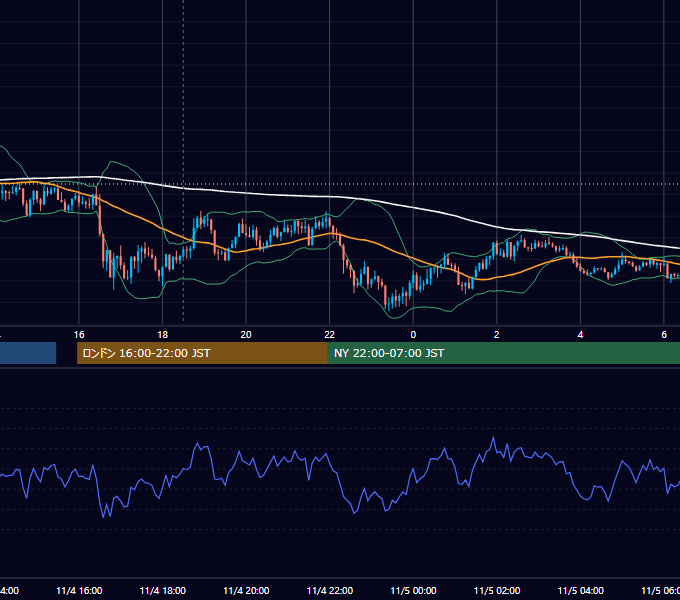The image size is (680, 600).
Task: Click the 4 hour label on price chart
Action: click(580, 334)
